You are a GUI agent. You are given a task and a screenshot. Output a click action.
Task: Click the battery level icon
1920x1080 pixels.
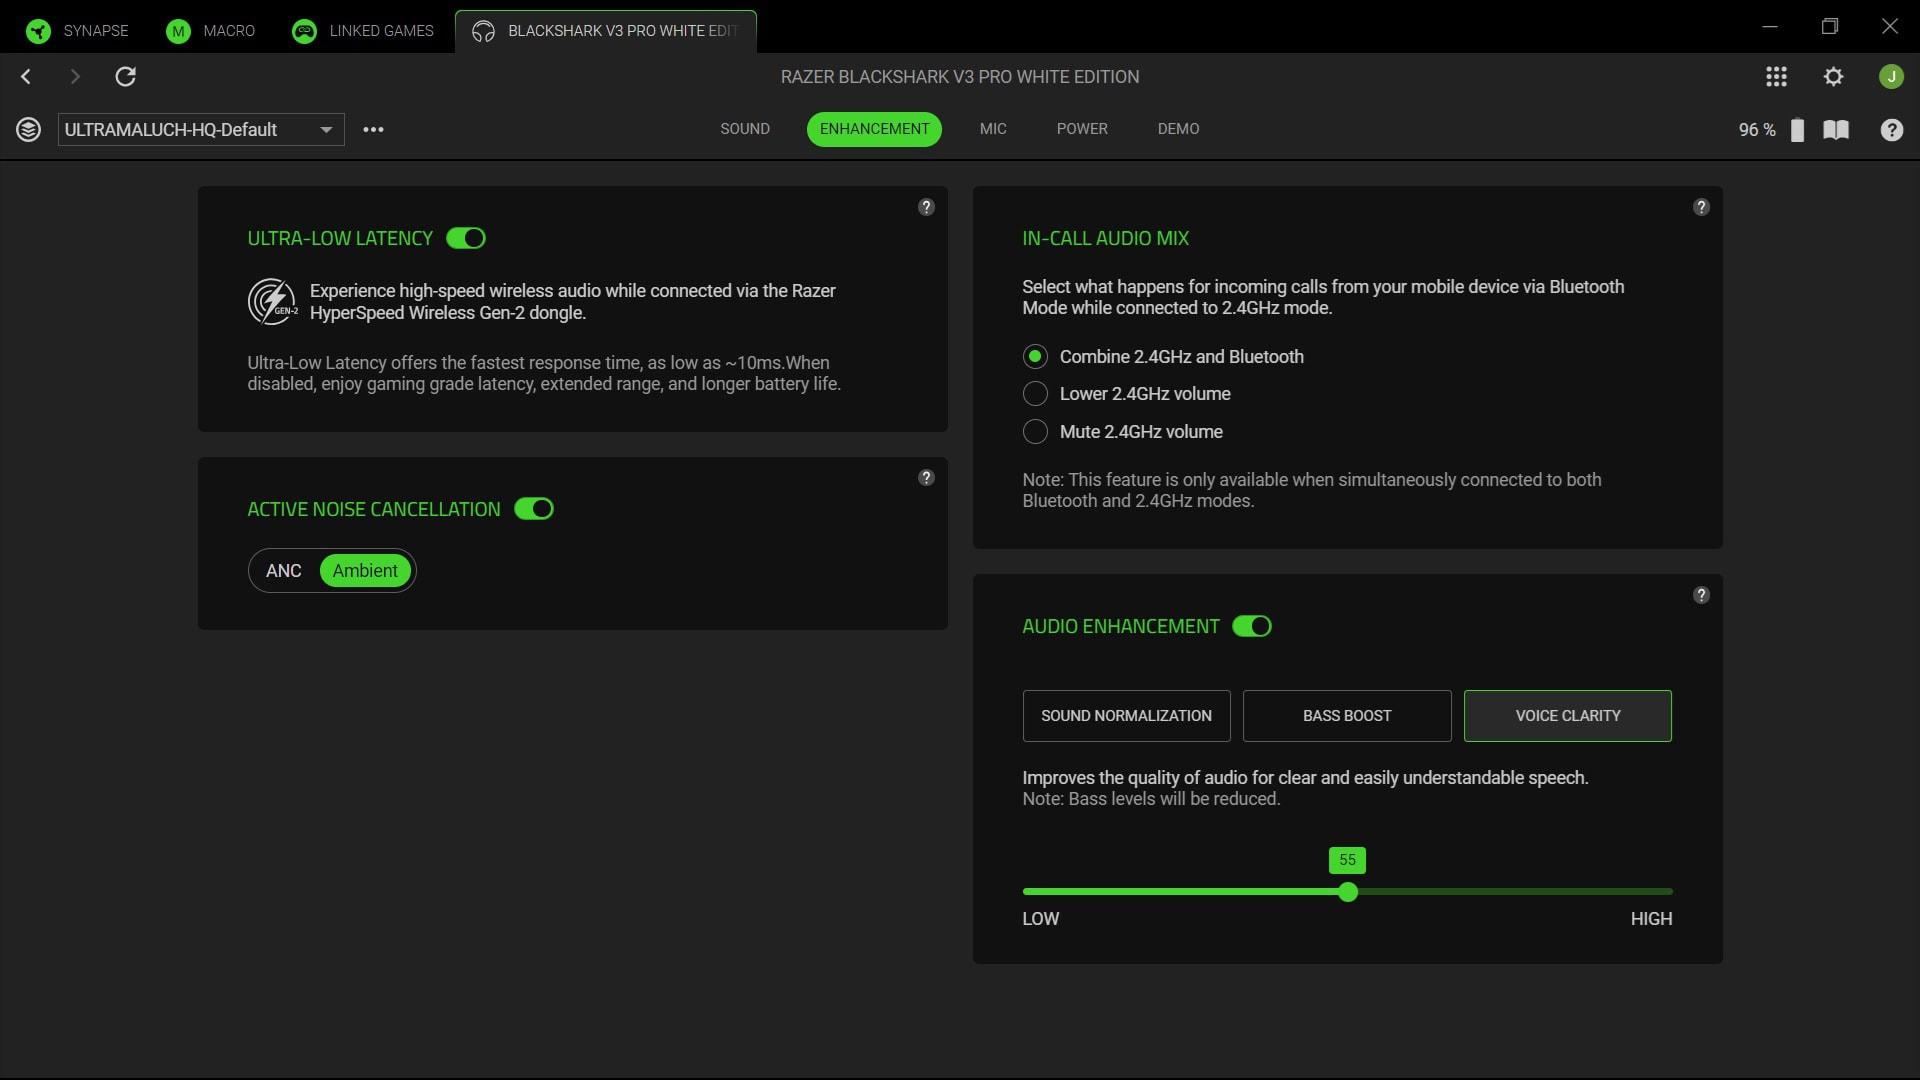(1797, 130)
